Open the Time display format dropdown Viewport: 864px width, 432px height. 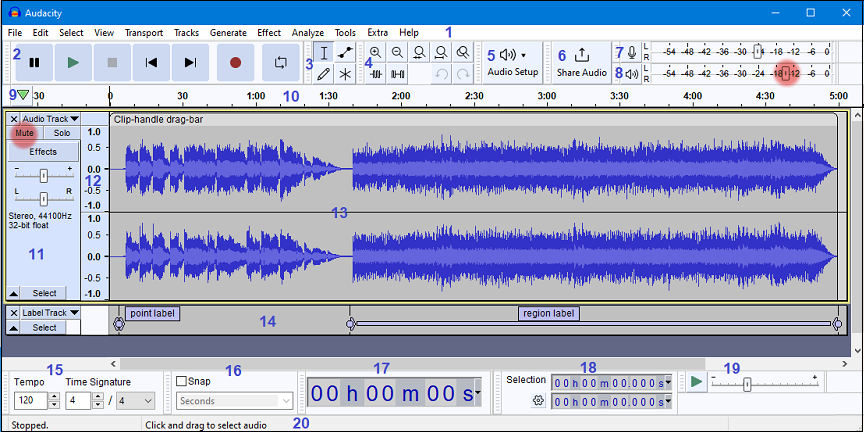coord(477,393)
